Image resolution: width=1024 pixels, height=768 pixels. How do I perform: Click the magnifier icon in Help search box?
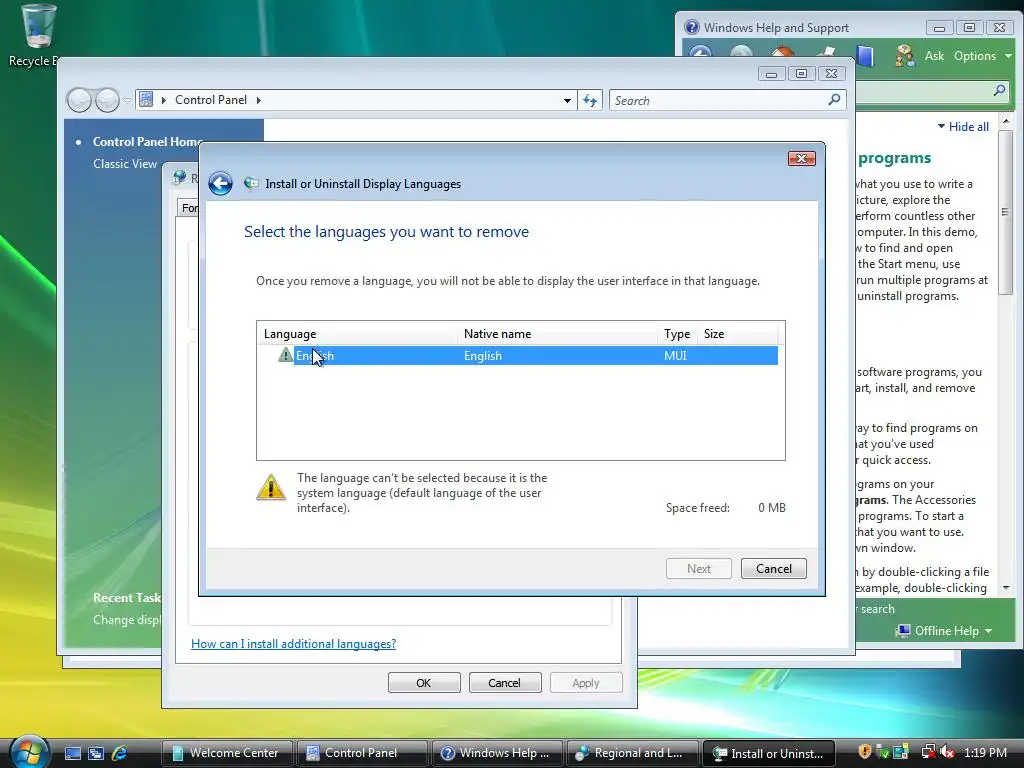(x=999, y=91)
